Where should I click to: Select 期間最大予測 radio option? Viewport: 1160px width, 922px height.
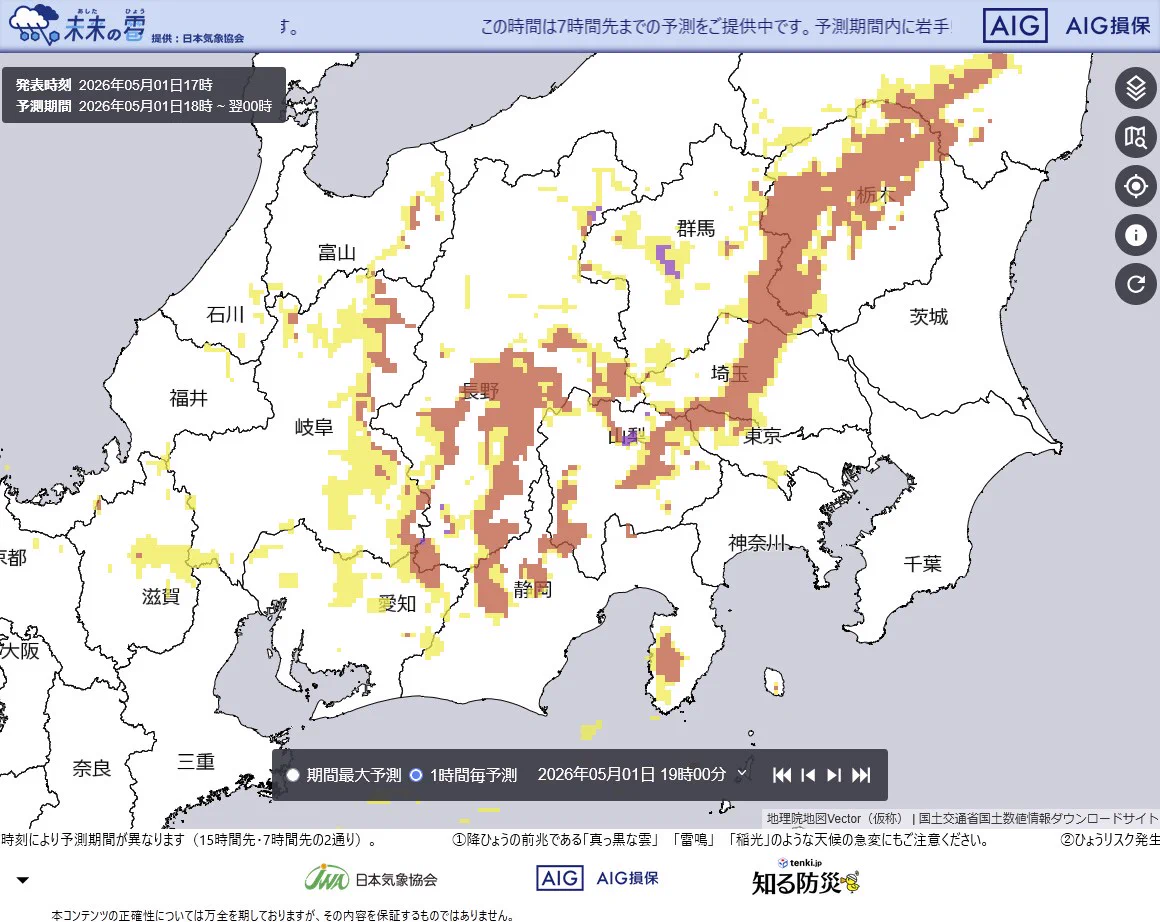click(x=293, y=775)
